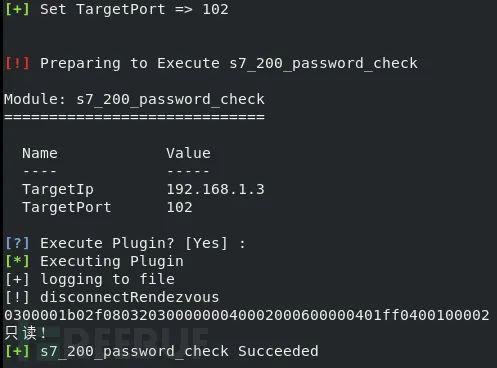Click the blue [?] Execute Plugin marker
This screenshot has height=368, width=497.
(18, 243)
